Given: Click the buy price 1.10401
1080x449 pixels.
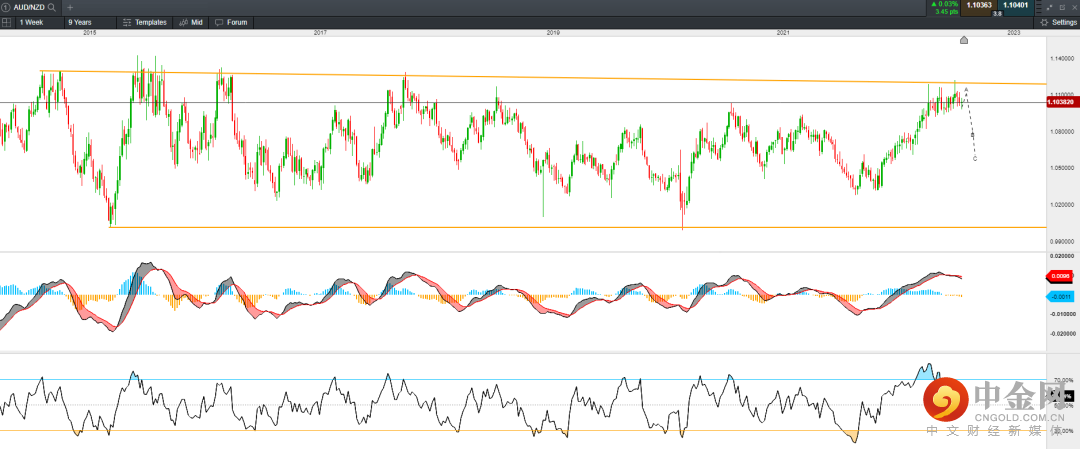Looking at the screenshot, I should pos(1016,7).
